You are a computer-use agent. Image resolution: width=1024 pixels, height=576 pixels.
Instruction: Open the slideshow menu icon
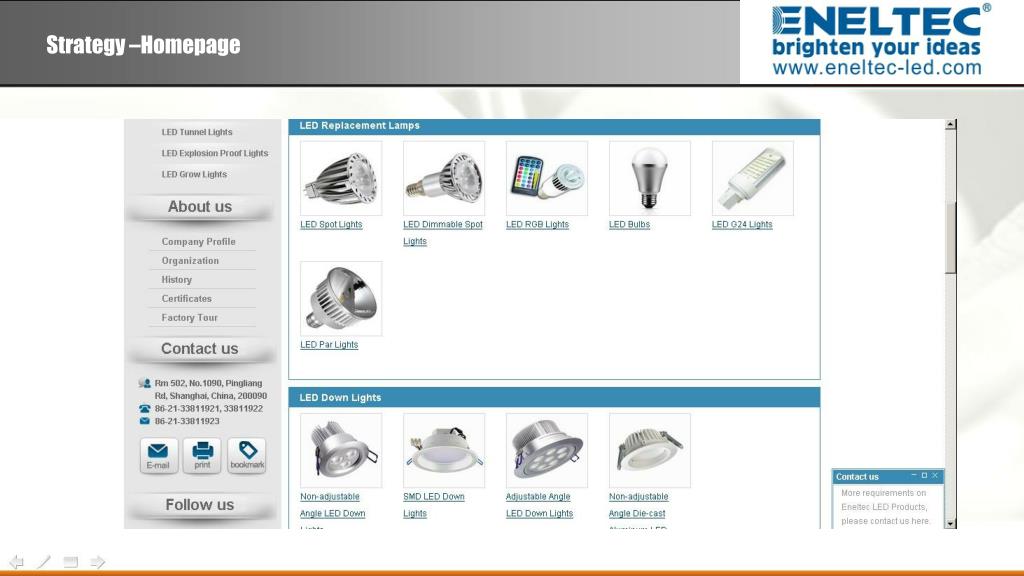click(71, 562)
